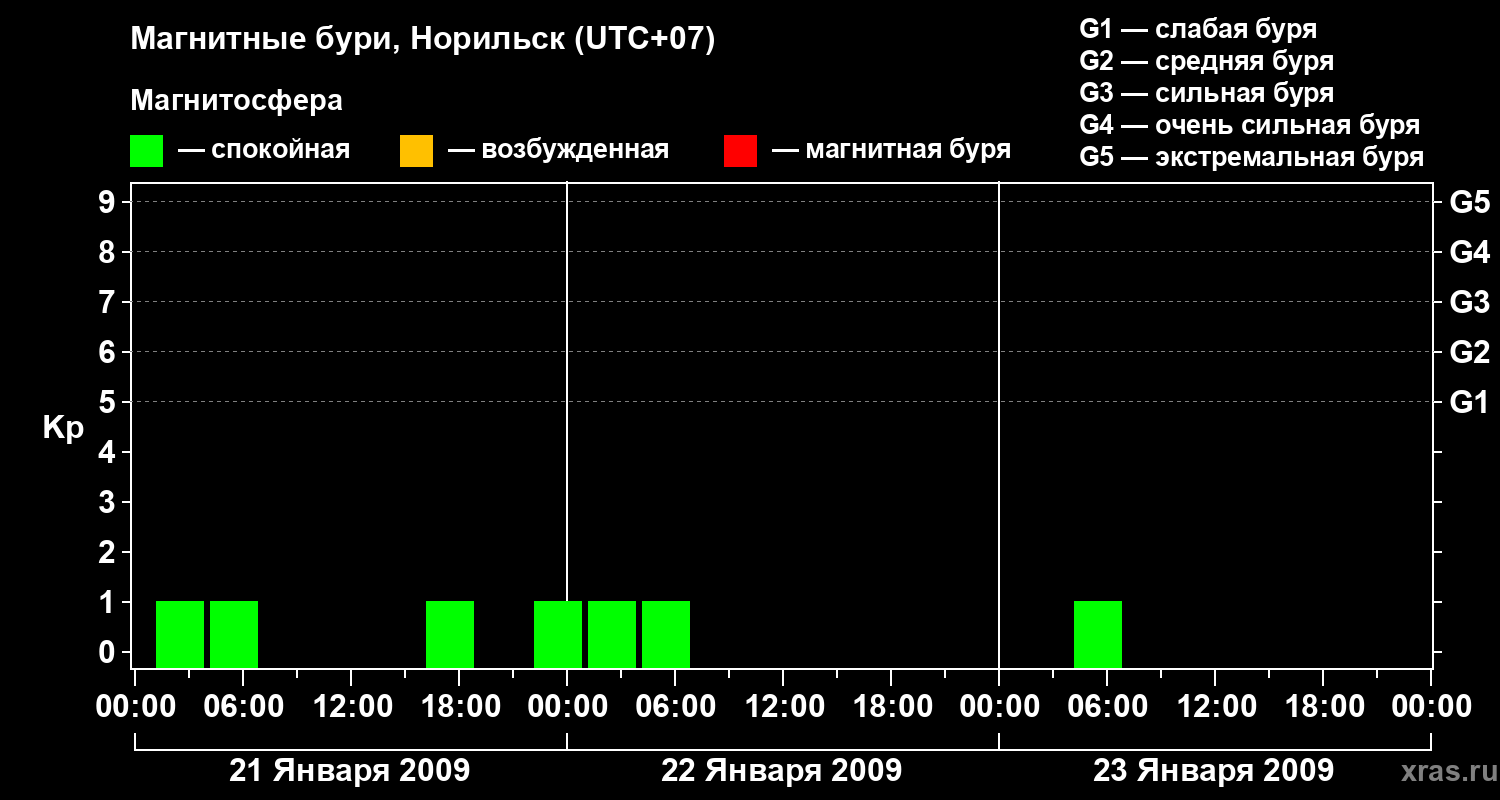Click the green bar at 18:00 on 21 January
Screen dimensions: 1500x800
coord(450,634)
